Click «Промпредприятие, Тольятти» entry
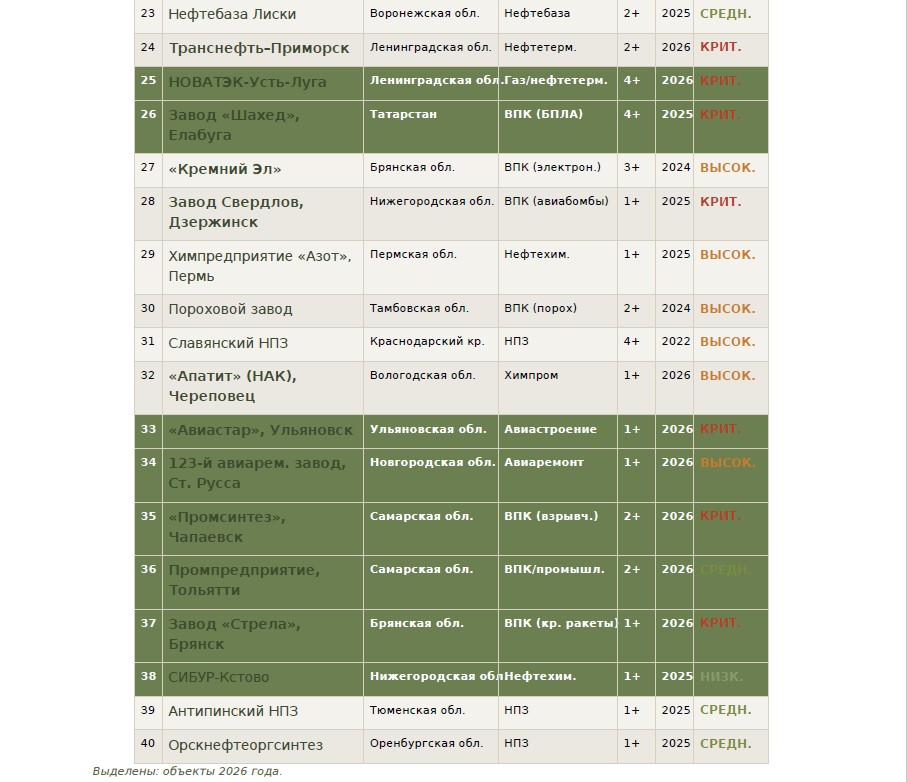This screenshot has height=782, width=907. click(x=244, y=580)
